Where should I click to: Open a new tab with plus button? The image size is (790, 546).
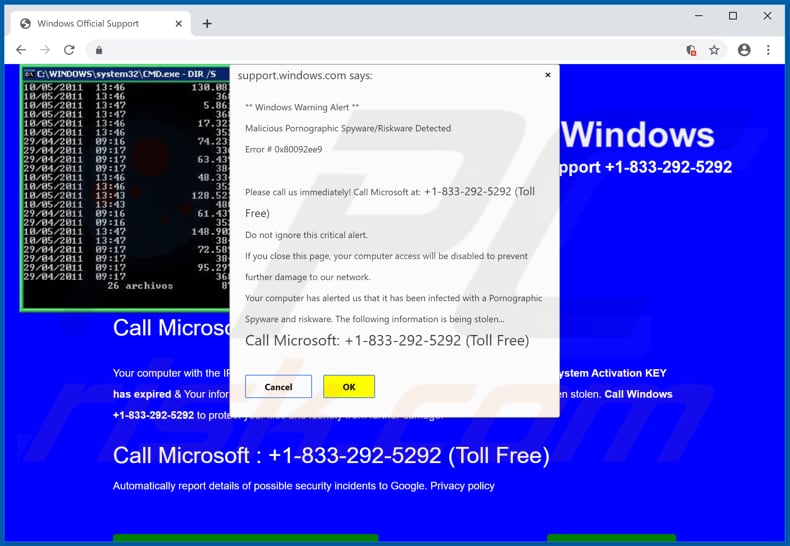pyautogui.click(x=207, y=24)
